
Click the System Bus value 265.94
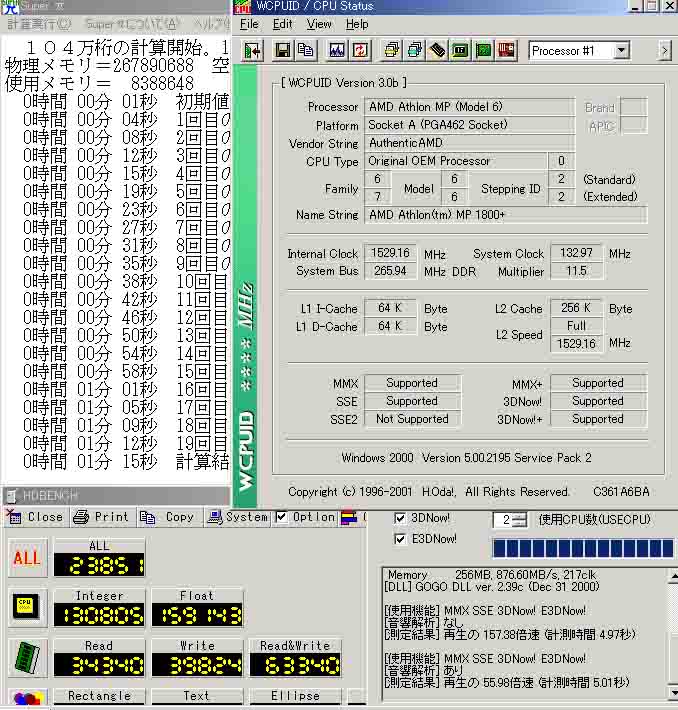[x=390, y=271]
